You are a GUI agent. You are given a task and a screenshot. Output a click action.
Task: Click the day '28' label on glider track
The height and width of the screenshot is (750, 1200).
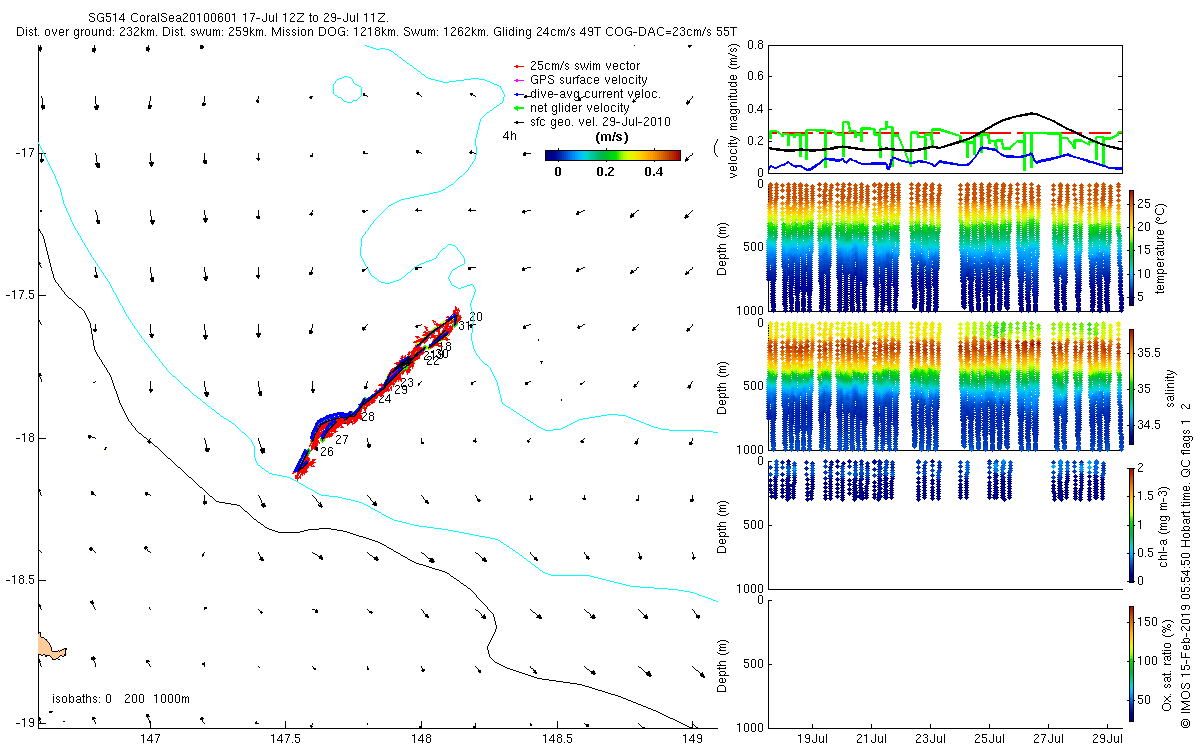(x=368, y=417)
